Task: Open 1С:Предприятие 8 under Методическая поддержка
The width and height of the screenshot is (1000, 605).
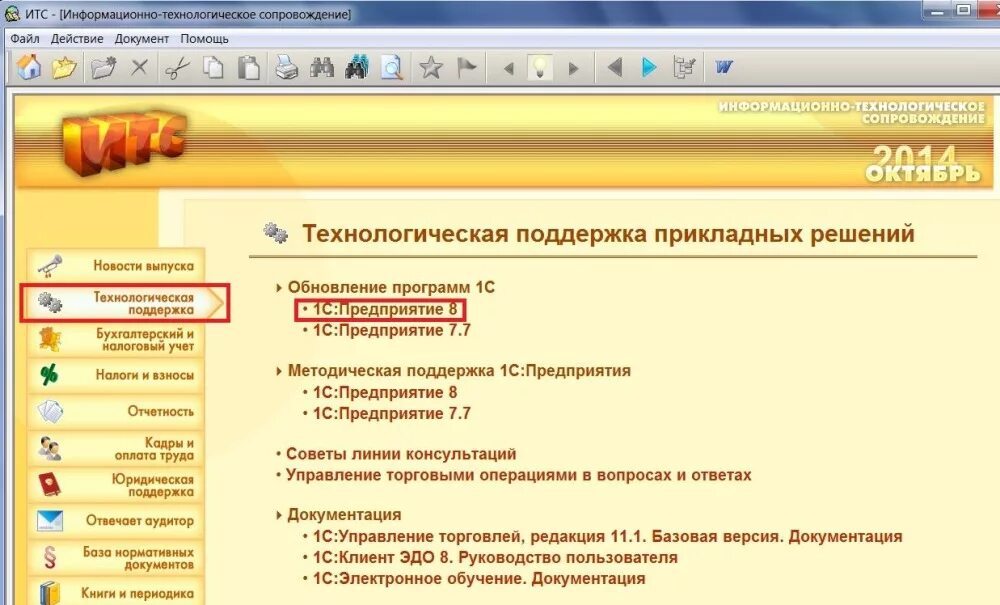Action: click(x=385, y=392)
